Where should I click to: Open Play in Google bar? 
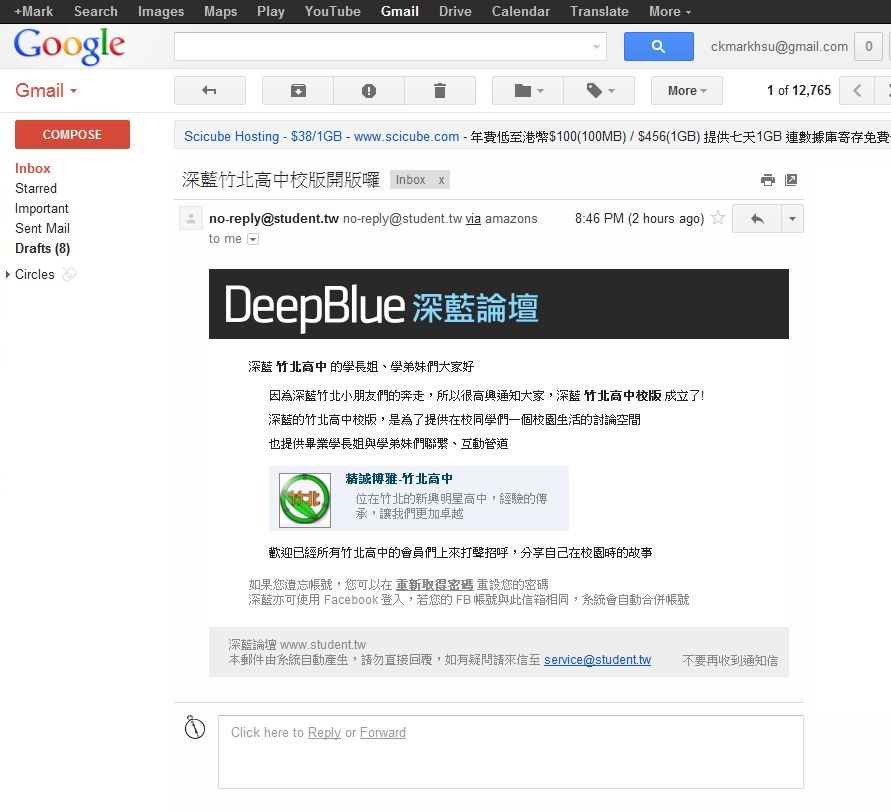[270, 11]
